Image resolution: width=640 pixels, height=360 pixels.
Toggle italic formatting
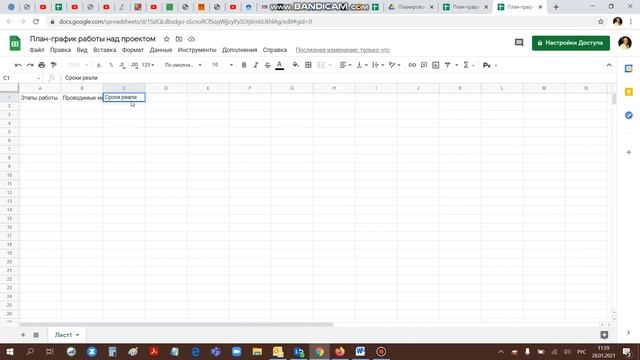256,65
